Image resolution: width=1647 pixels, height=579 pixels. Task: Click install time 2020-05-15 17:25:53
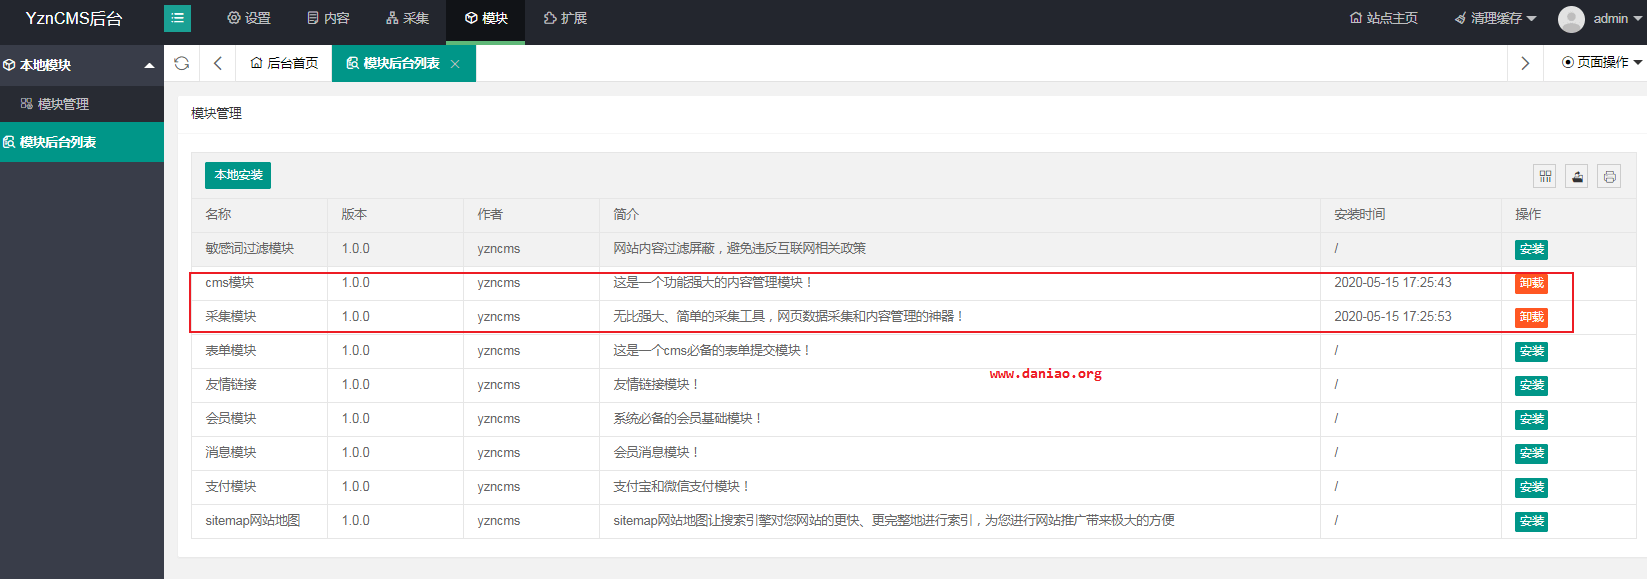pos(1393,317)
